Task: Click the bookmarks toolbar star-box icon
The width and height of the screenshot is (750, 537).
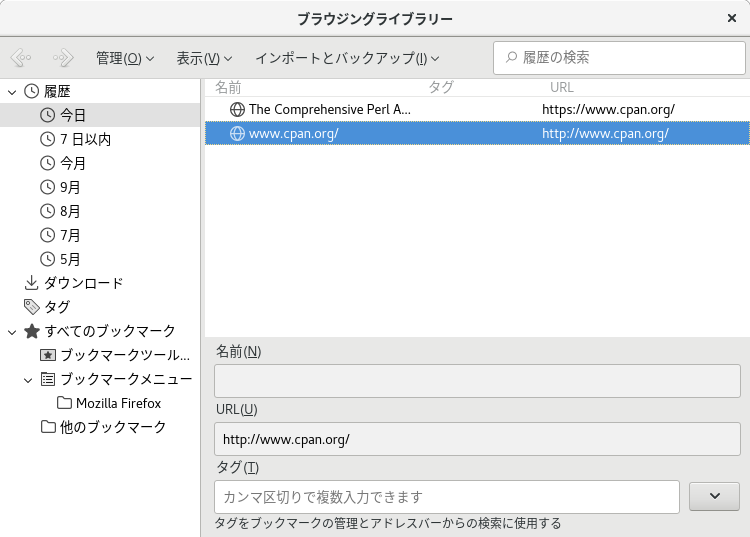Action: (x=48, y=355)
